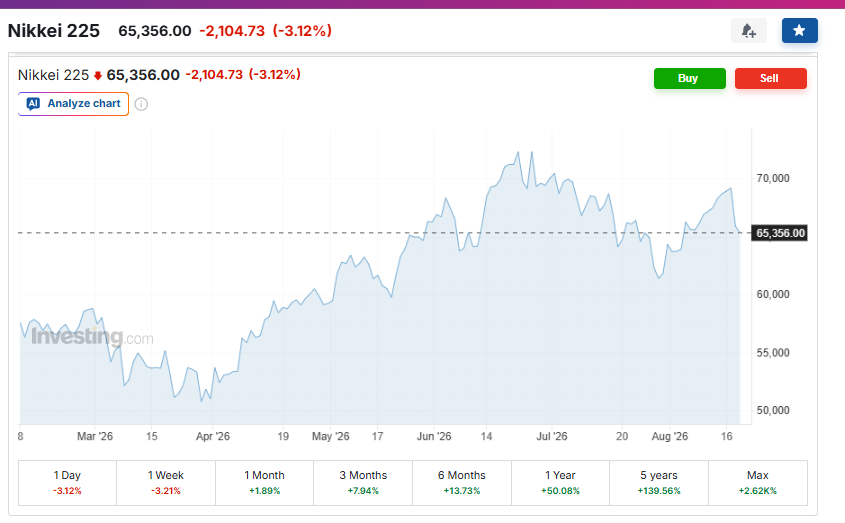Click the red down arrow beside Nikkei 225
845x523 pixels.
pos(98,75)
